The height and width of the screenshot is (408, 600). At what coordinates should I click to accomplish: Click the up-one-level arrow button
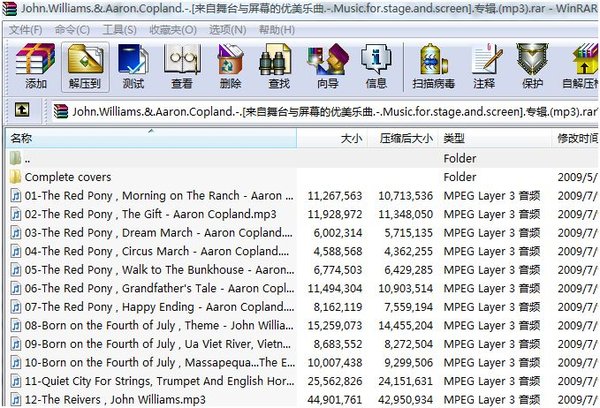pos(22,110)
